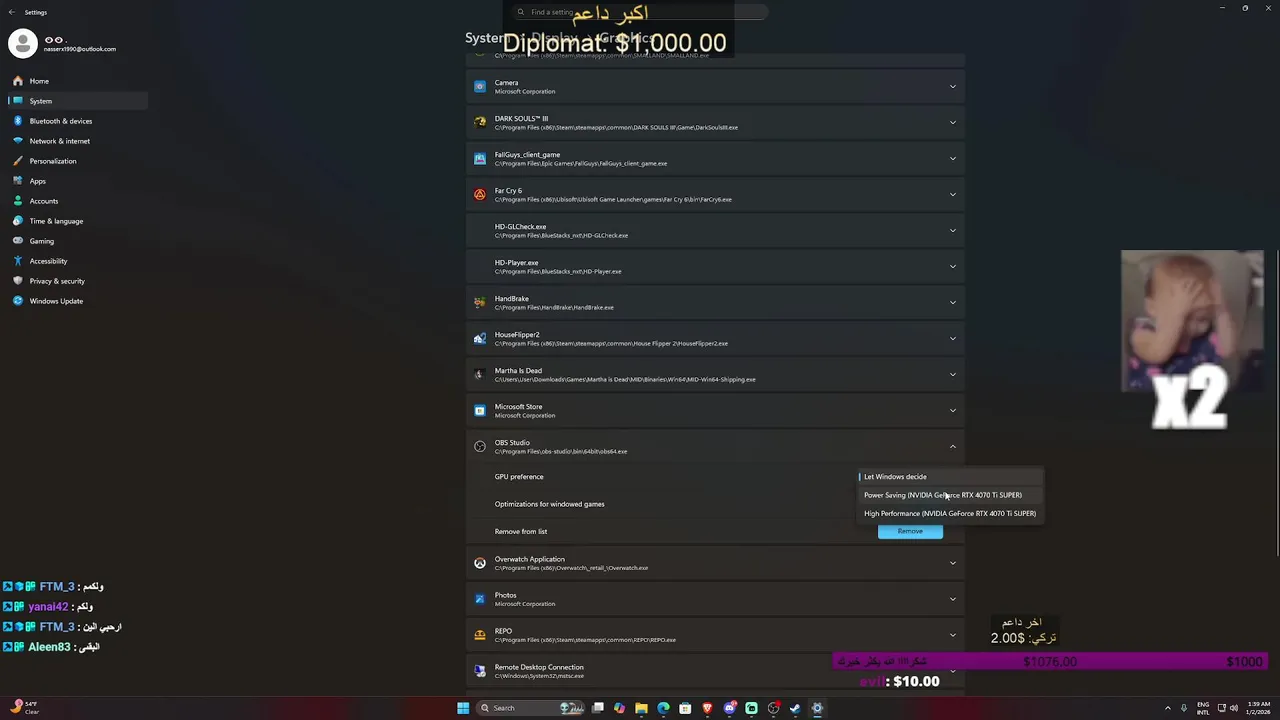Screen dimensions: 1280x720
Task: Click the OBS Studio app icon
Action: [480, 447]
